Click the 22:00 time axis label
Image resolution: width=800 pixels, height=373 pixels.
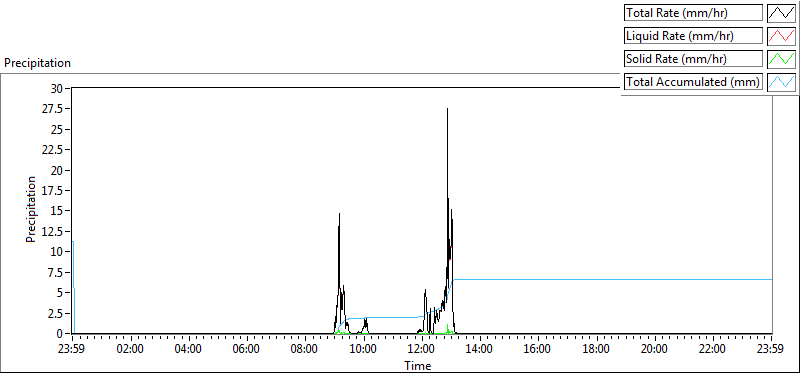click(713, 349)
